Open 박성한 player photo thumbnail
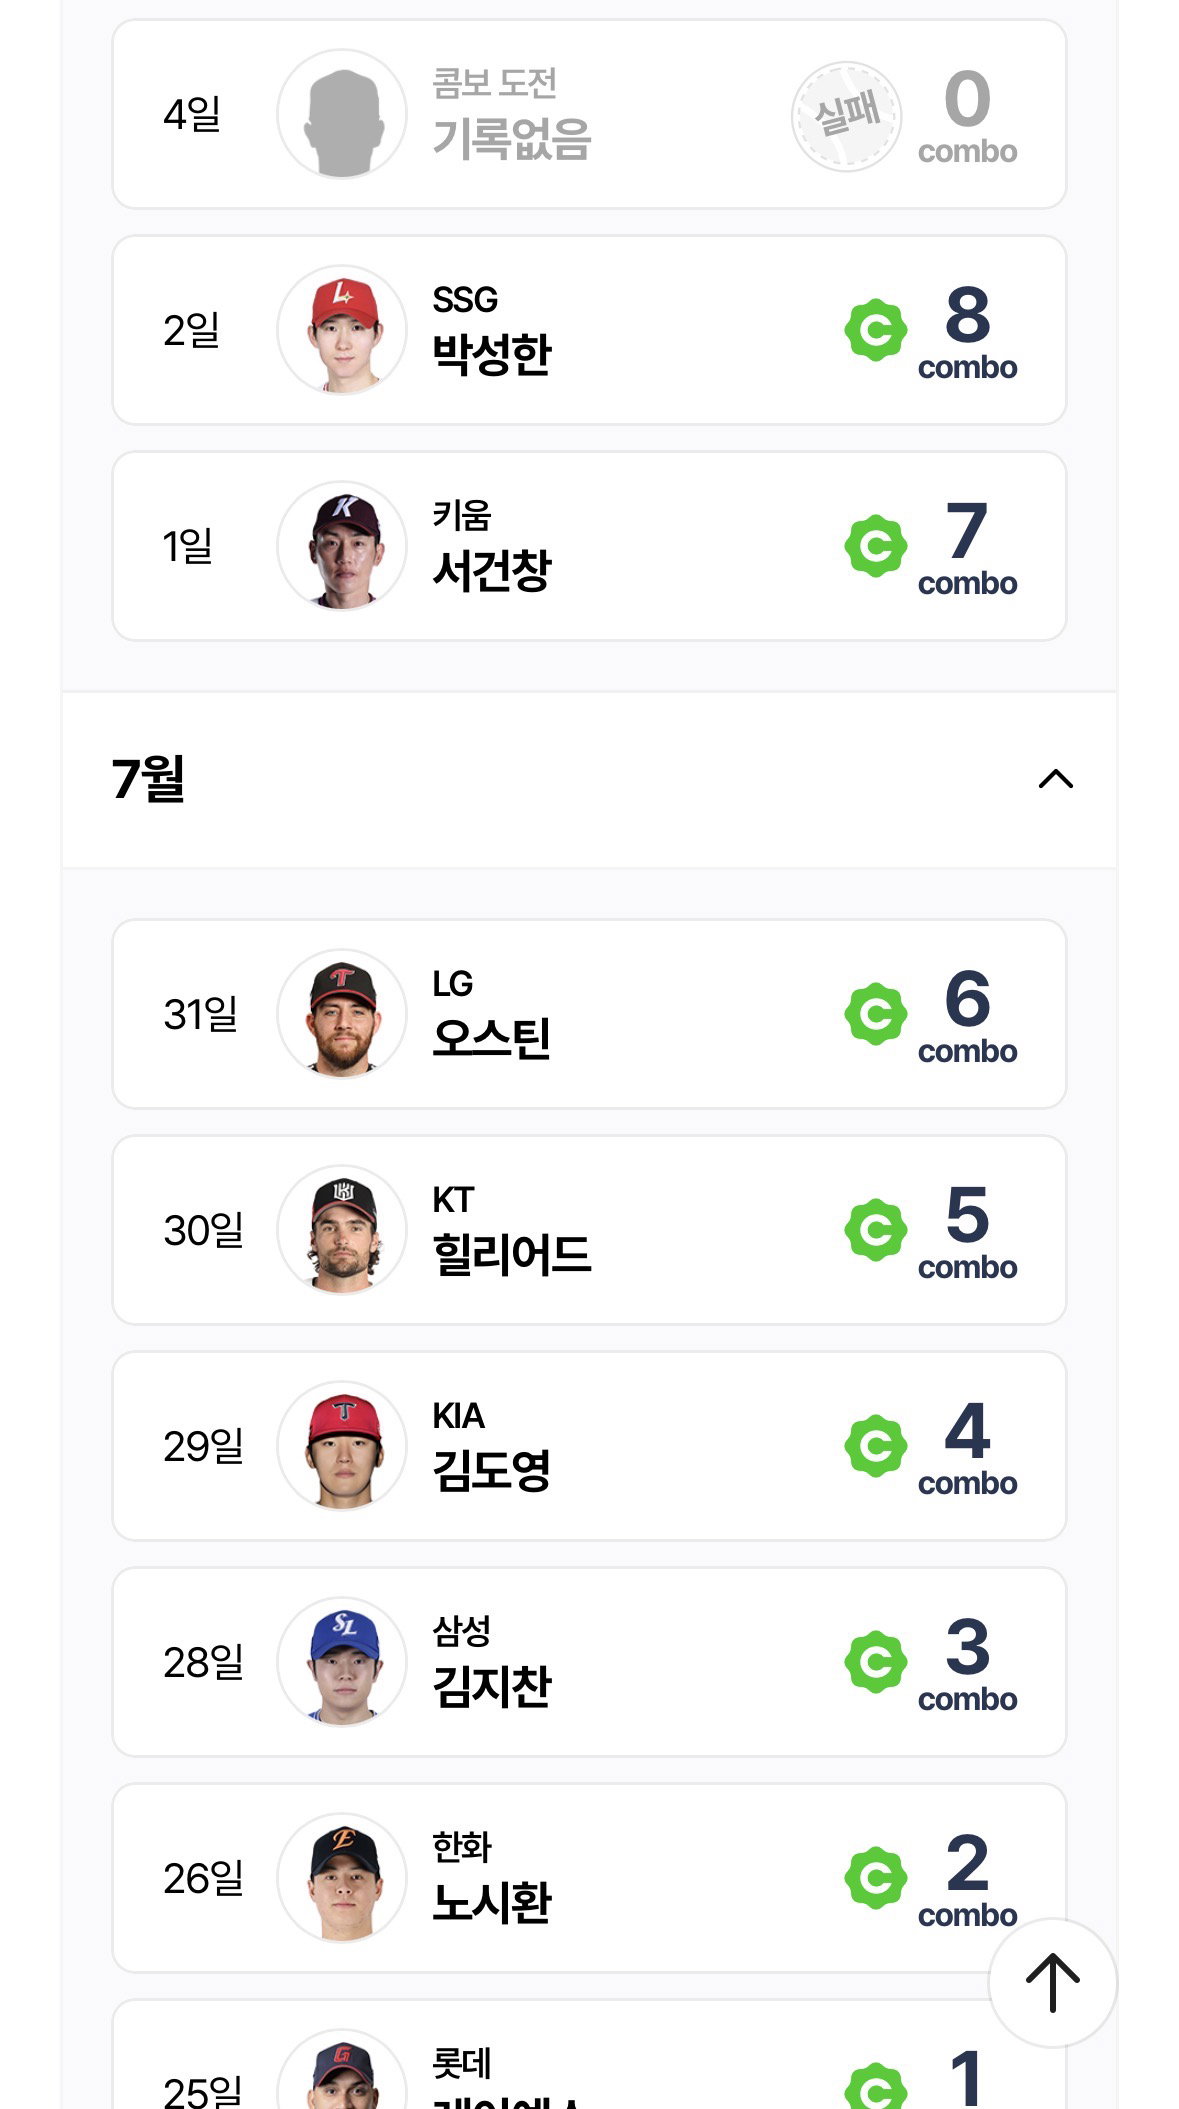This screenshot has height=2109, width=1179. [342, 330]
